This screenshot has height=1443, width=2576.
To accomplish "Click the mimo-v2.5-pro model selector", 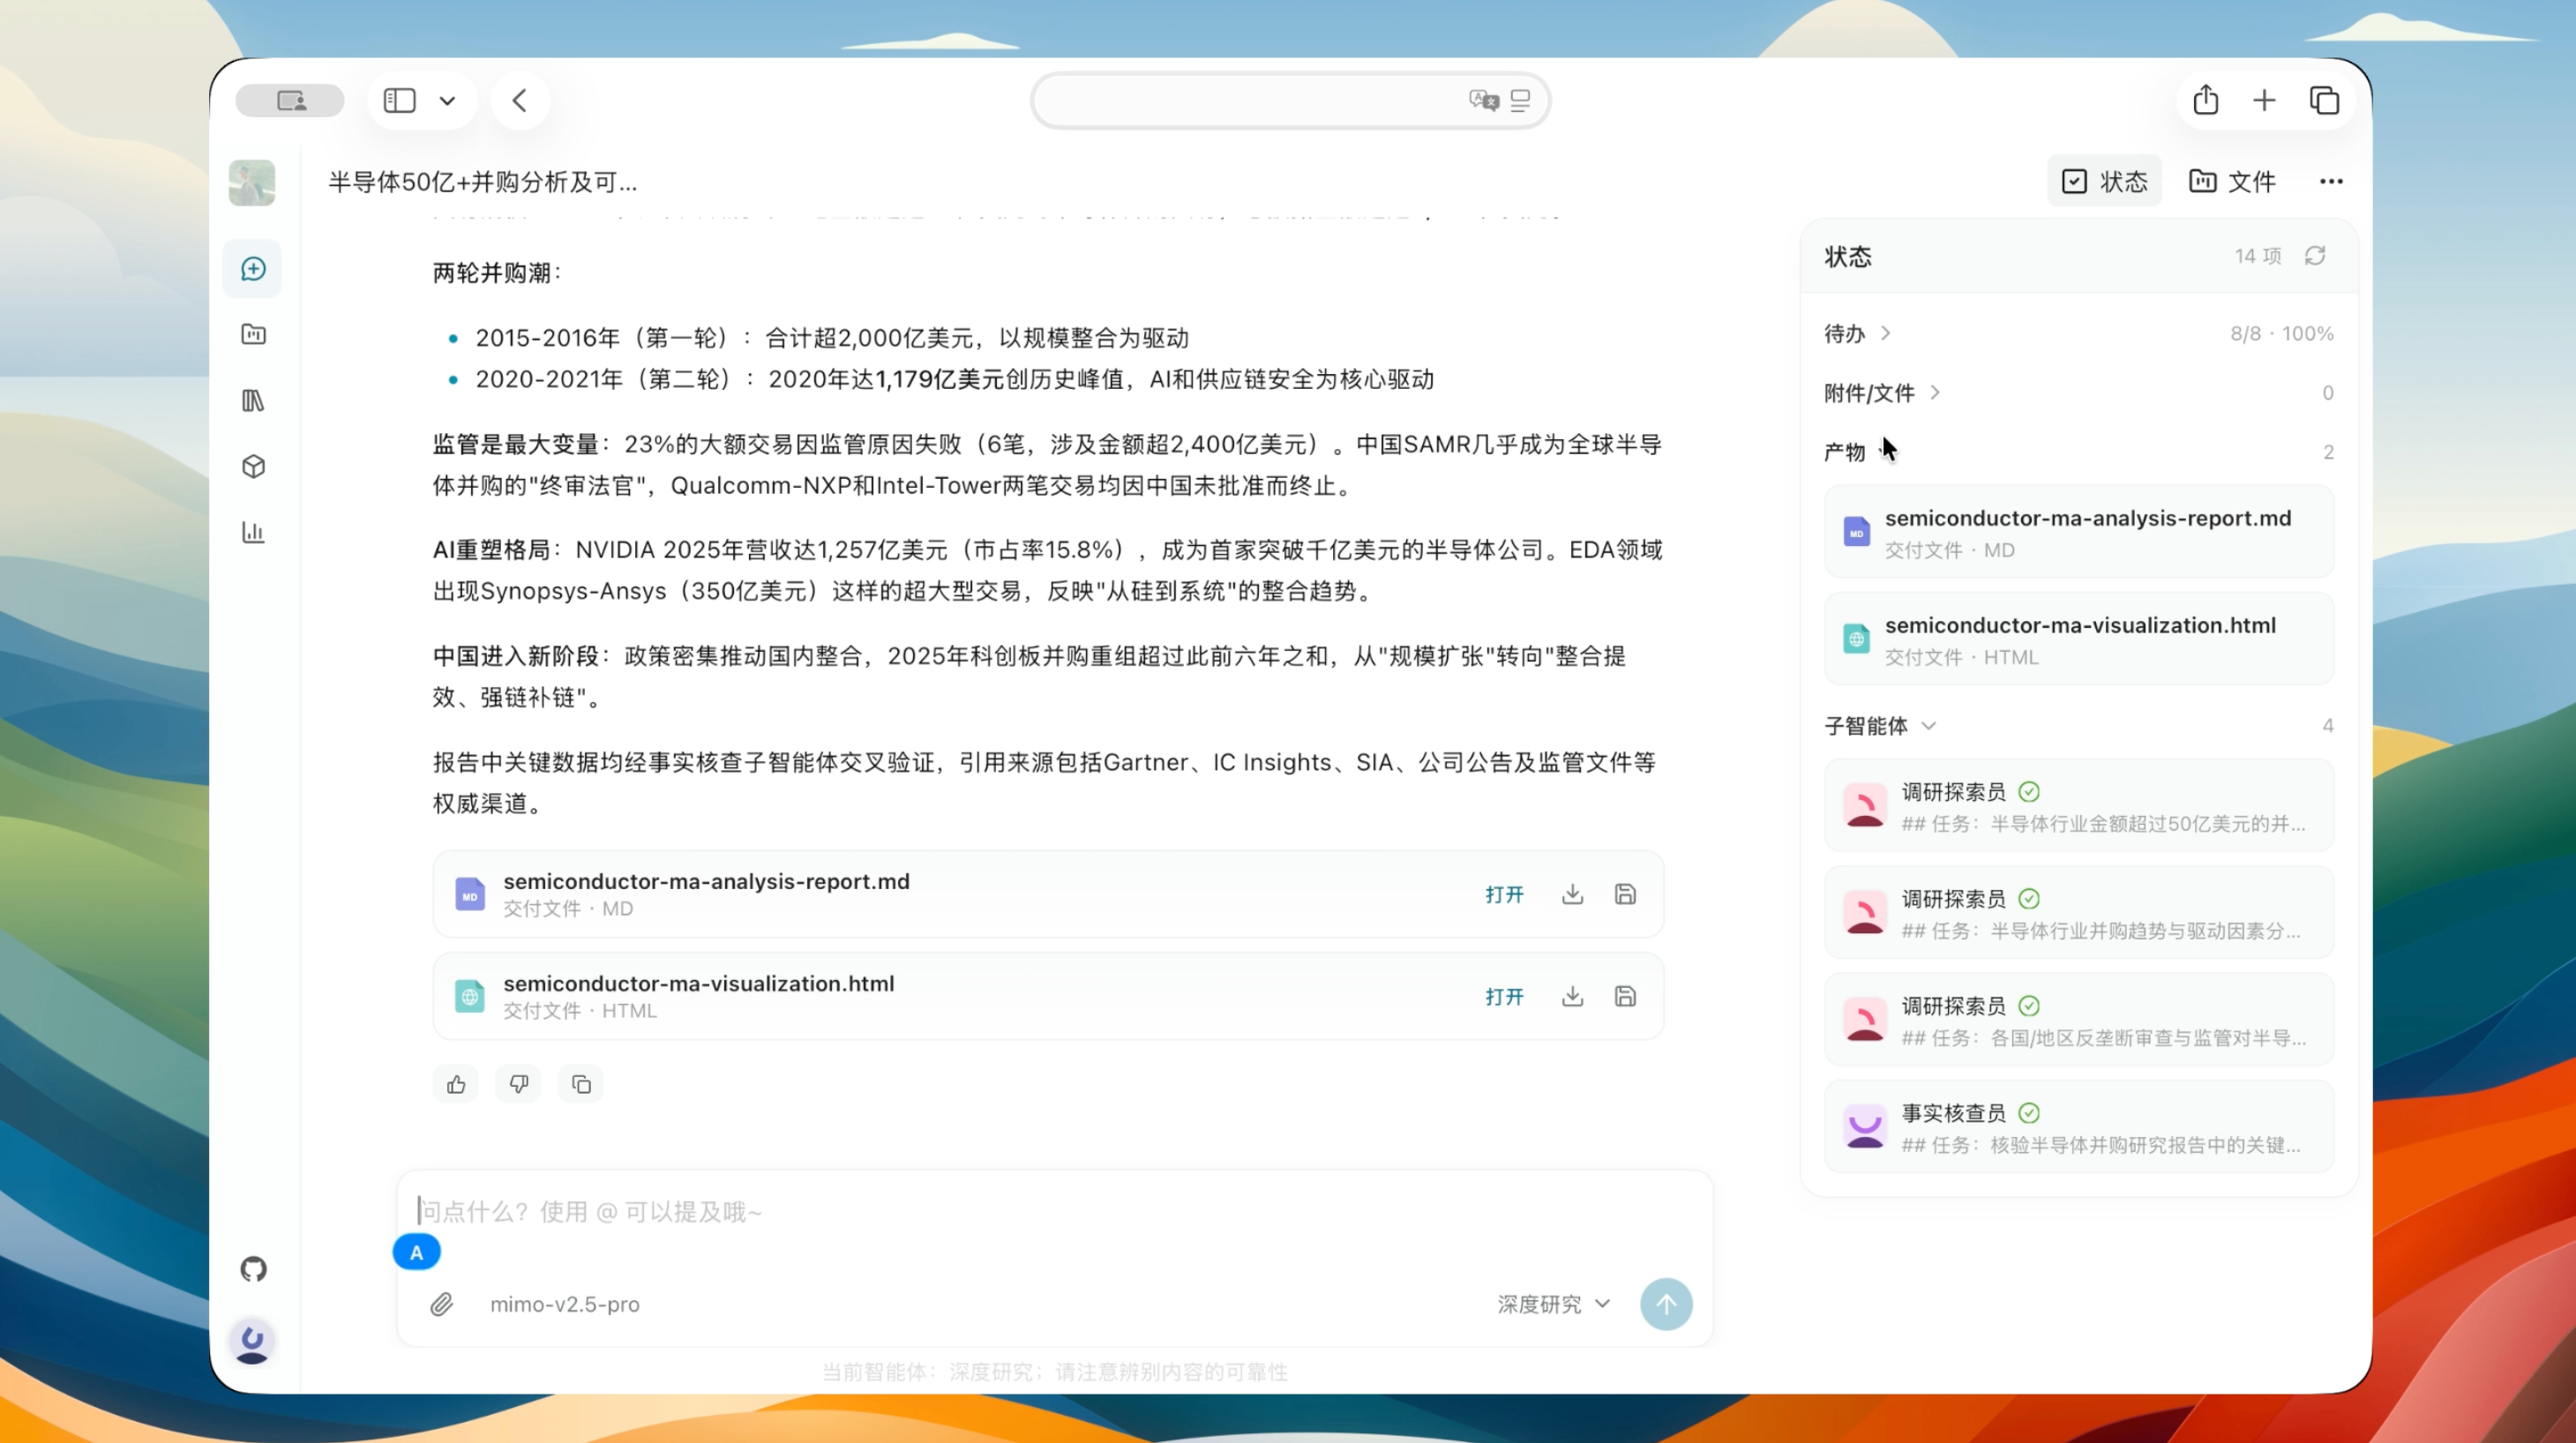I will (x=564, y=1304).
